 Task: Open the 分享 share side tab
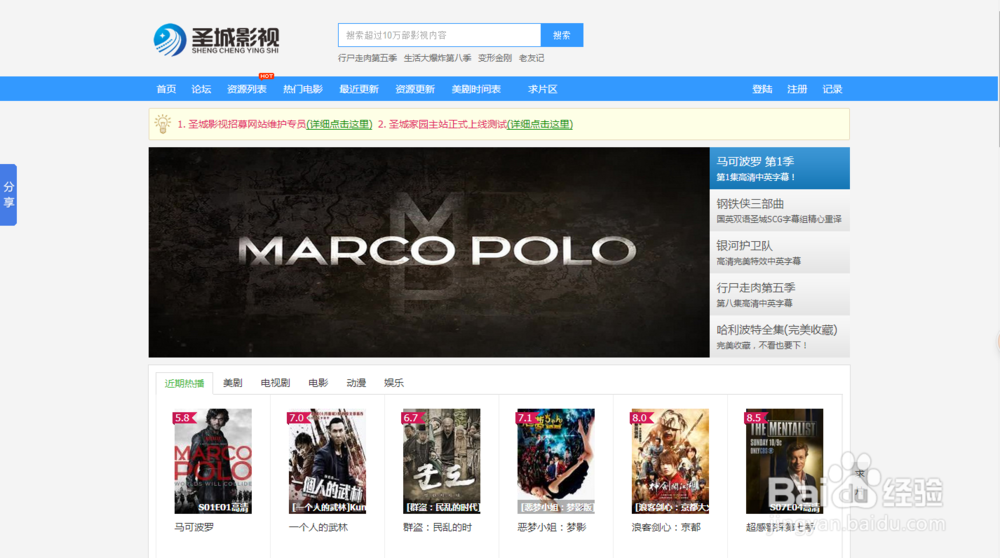point(8,195)
